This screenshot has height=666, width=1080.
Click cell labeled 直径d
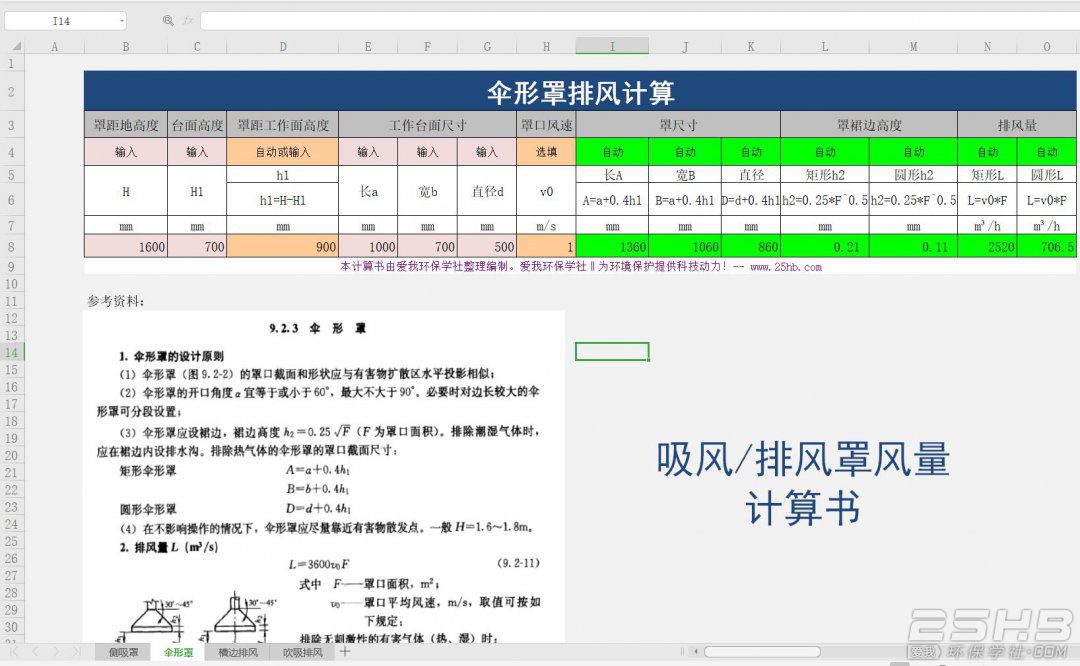[x=487, y=191]
